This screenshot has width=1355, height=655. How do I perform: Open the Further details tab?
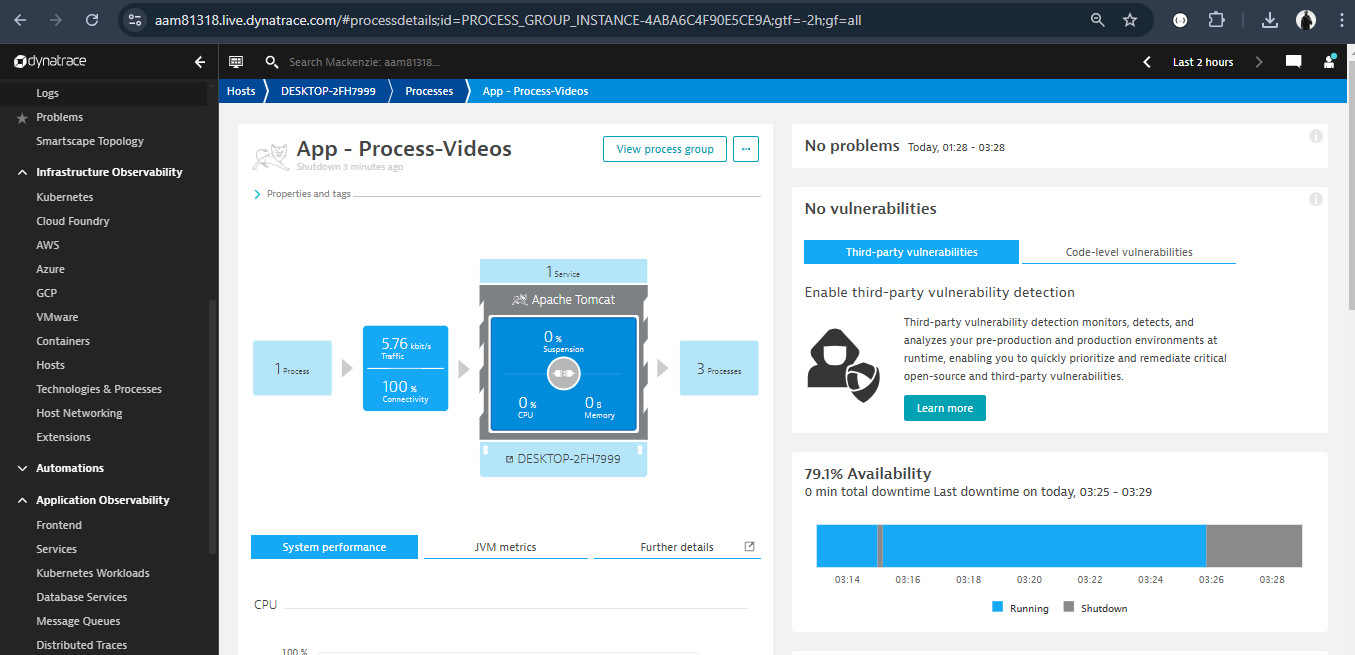click(x=677, y=547)
